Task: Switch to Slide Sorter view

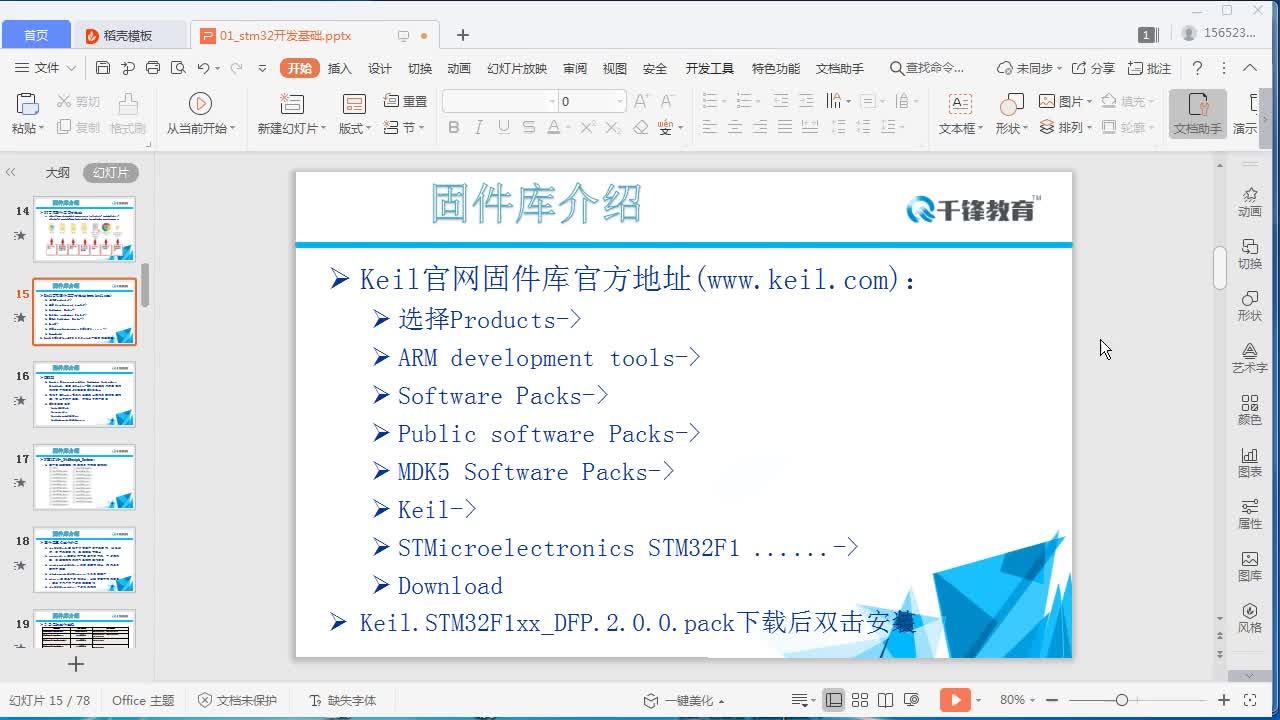Action: coord(859,700)
